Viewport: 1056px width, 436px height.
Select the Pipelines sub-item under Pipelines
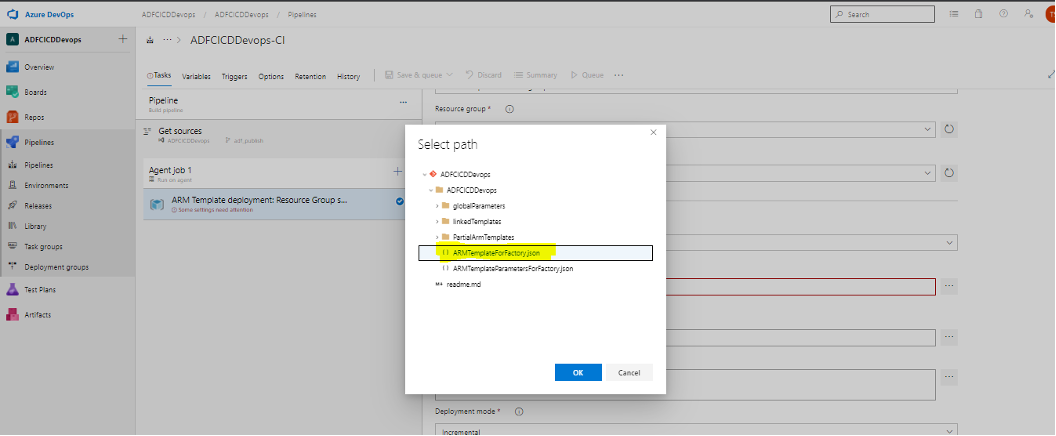(x=38, y=165)
